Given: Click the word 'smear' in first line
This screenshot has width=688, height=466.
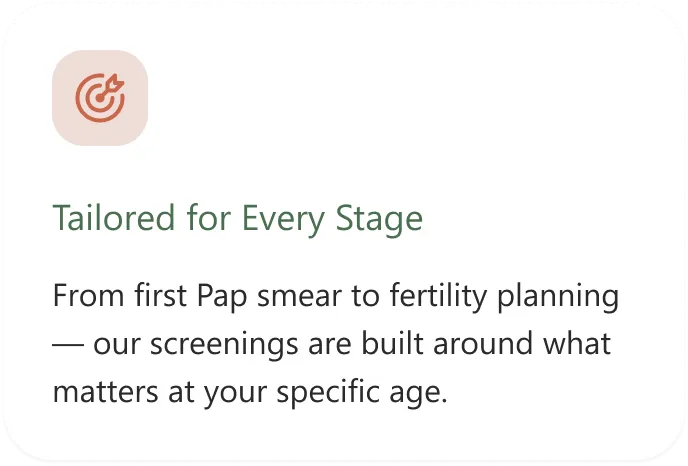Looking at the screenshot, I should (x=299, y=298).
